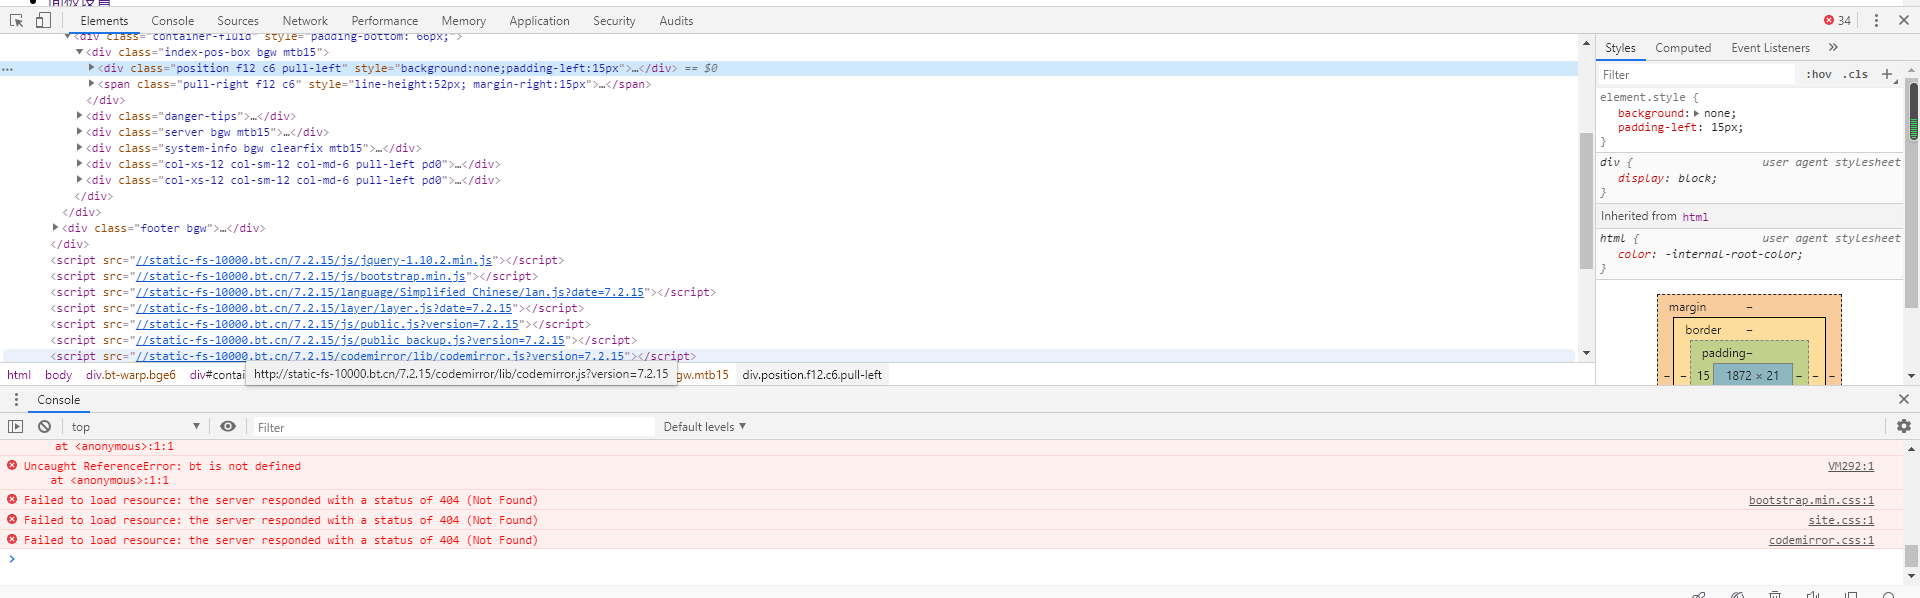Focus the Styles pane Filter field
Screen dimensions: 1920x598
[x=1698, y=75]
